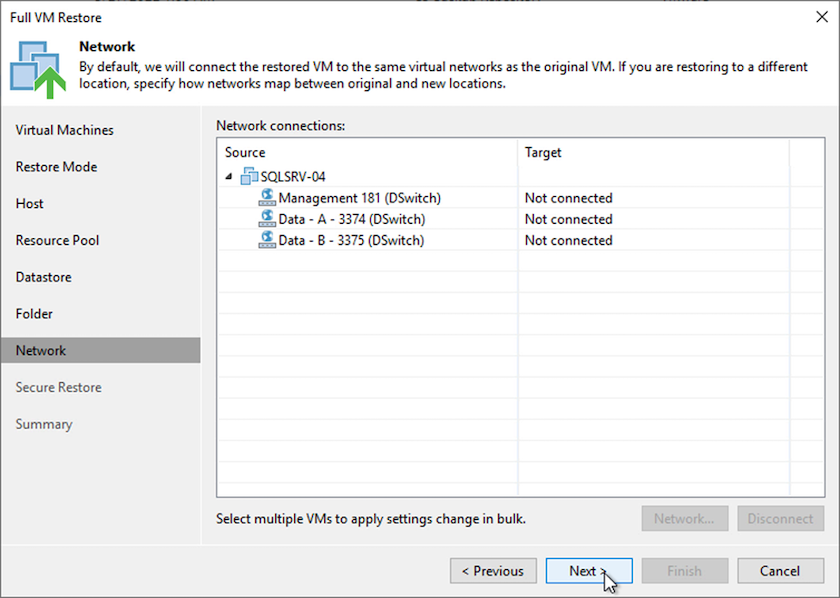Click the Data - A - 3374 network icon
Screen dimensions: 840x598
point(267,219)
